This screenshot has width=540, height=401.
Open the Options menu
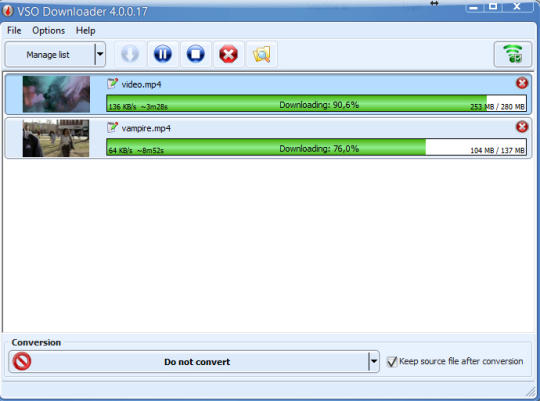pos(49,30)
